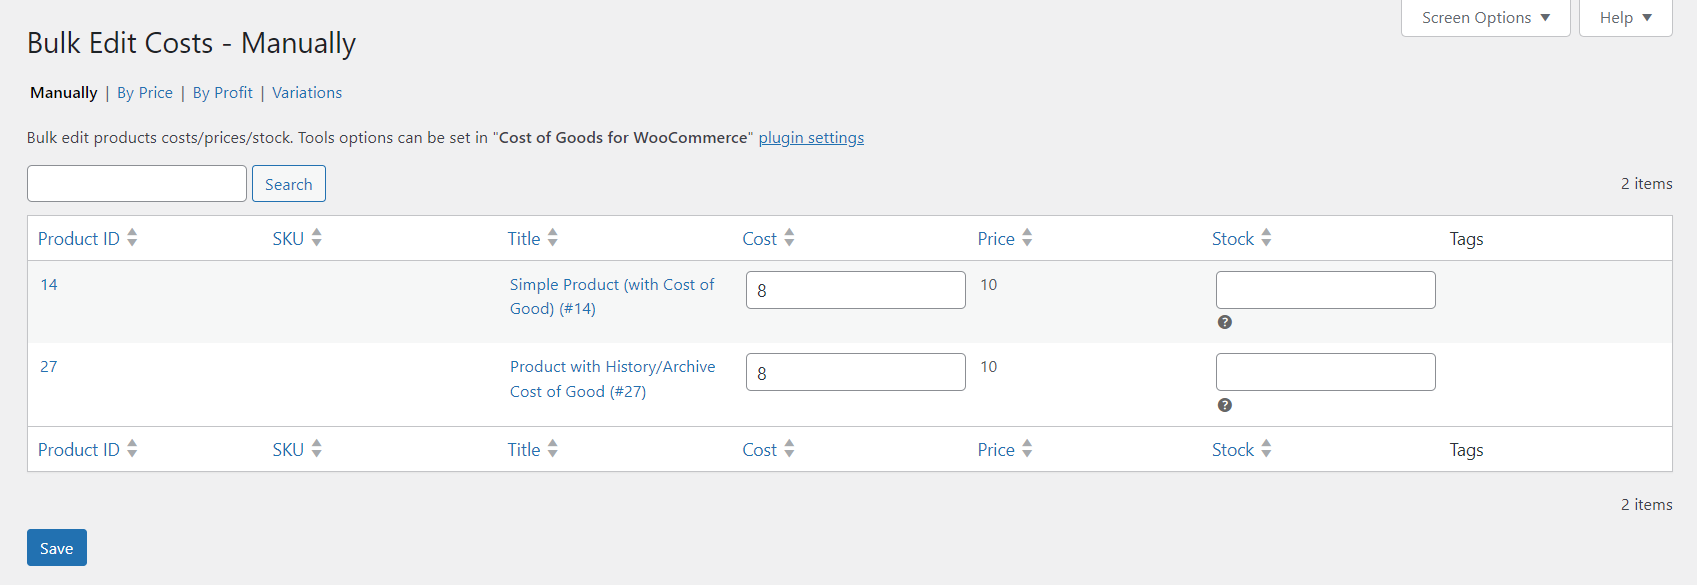
Task: Click footer Product ID sort arrows
Action: pos(132,449)
